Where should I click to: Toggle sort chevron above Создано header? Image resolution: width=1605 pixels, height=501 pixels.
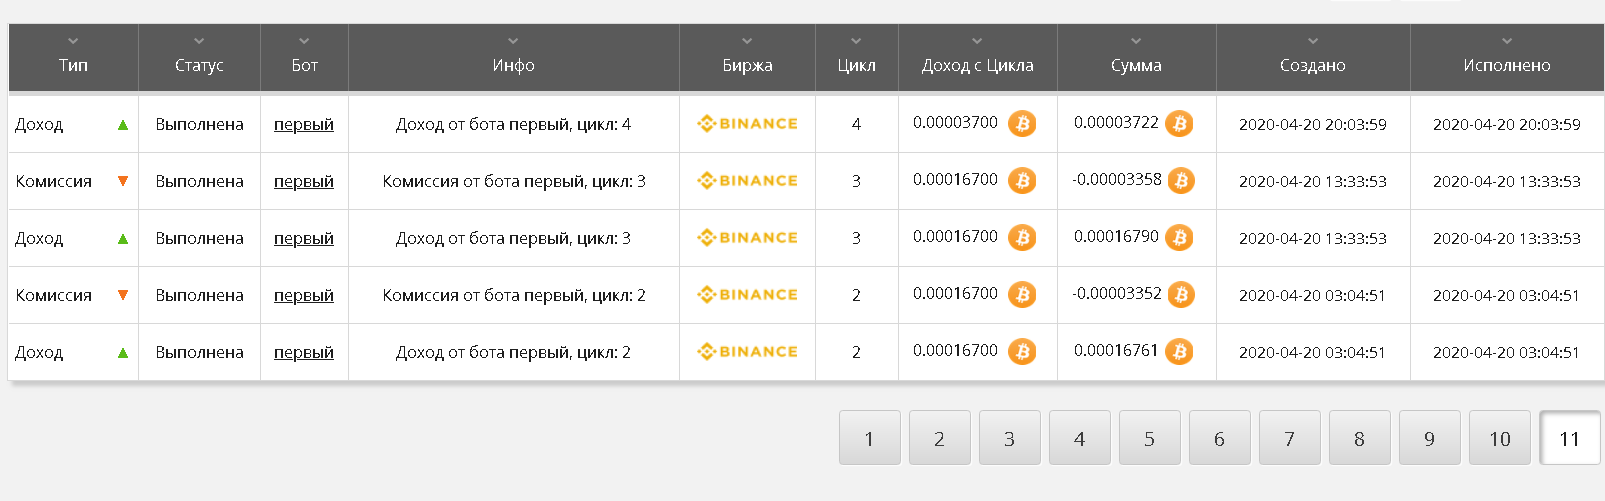click(1313, 41)
